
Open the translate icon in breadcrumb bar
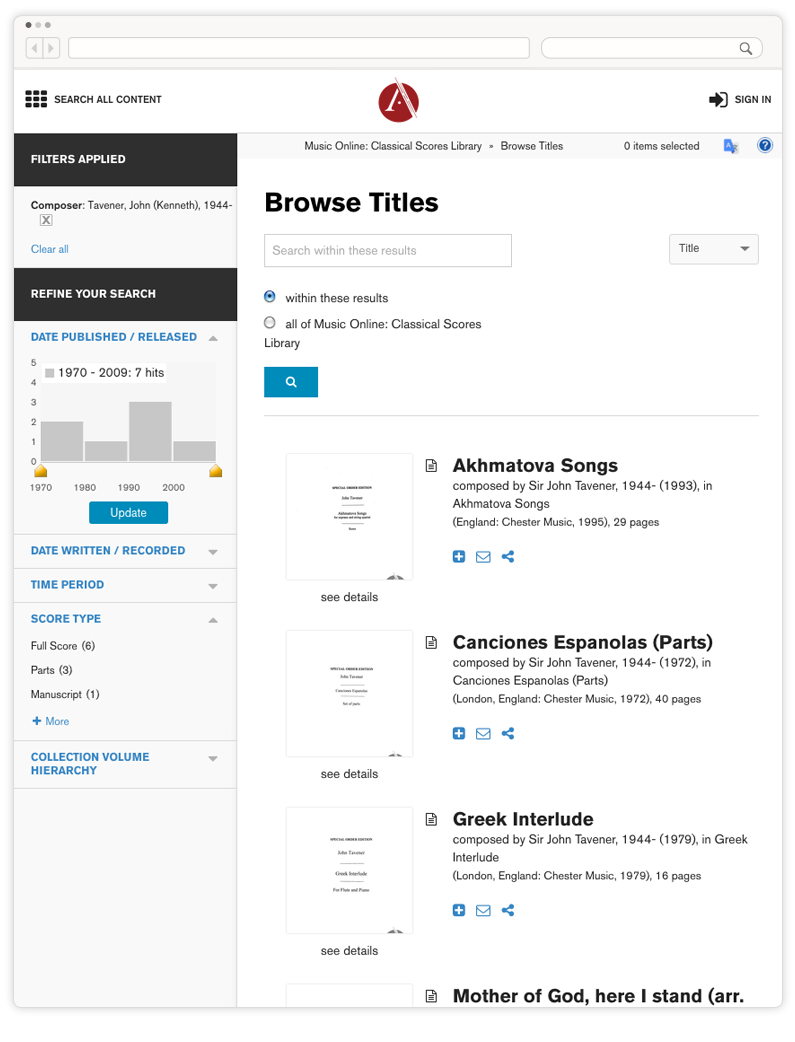click(731, 146)
